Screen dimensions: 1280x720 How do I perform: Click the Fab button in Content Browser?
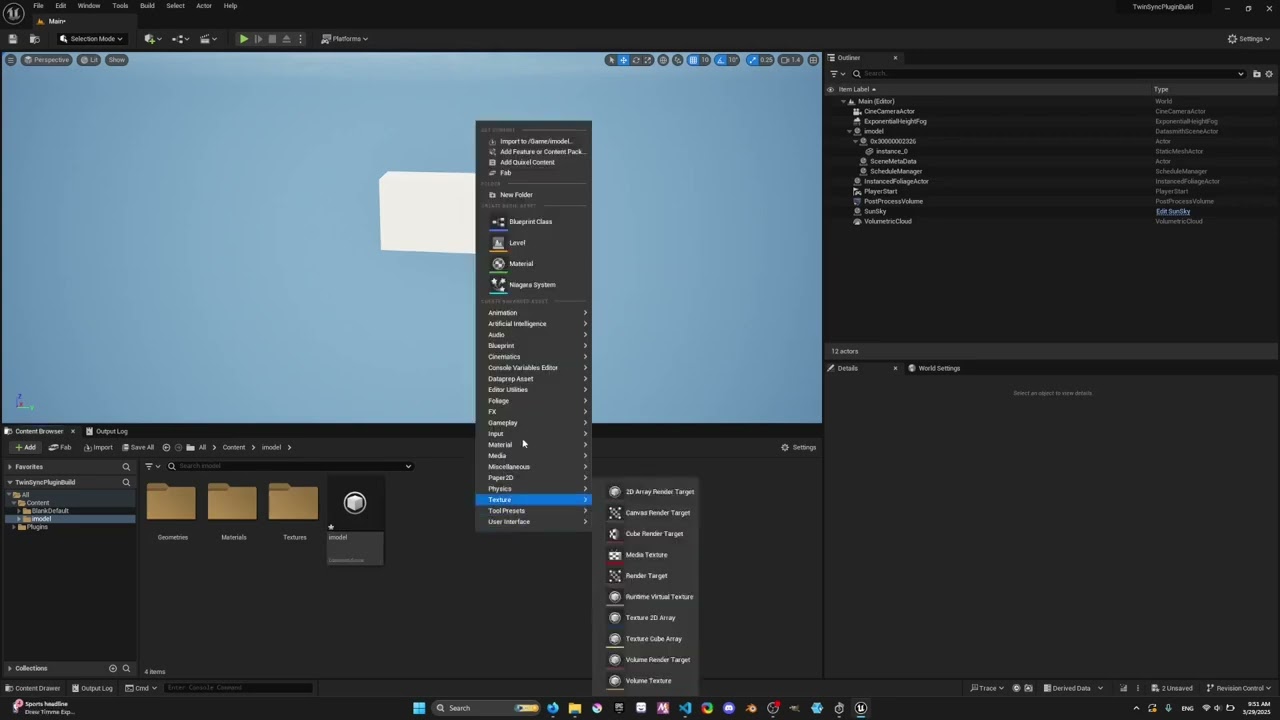coord(61,447)
